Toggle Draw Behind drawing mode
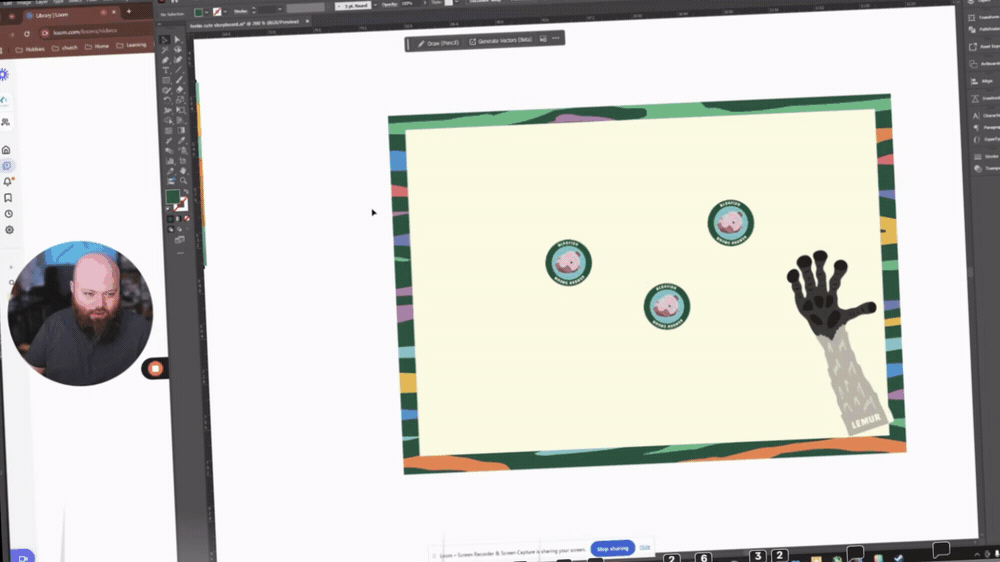1000x562 pixels. pyautogui.click(x=179, y=228)
